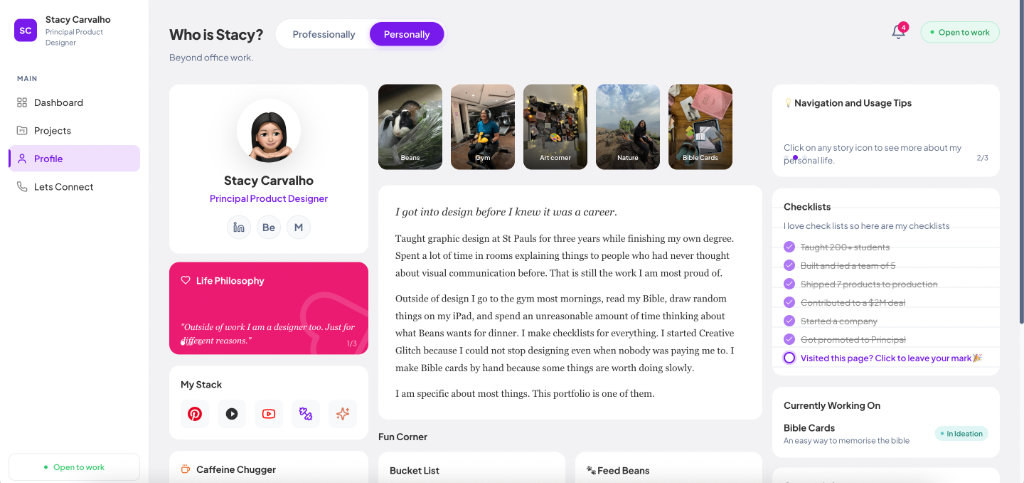This screenshot has width=1024, height=483.
Task: Open the Beans story thumbnail
Action: pos(410,127)
